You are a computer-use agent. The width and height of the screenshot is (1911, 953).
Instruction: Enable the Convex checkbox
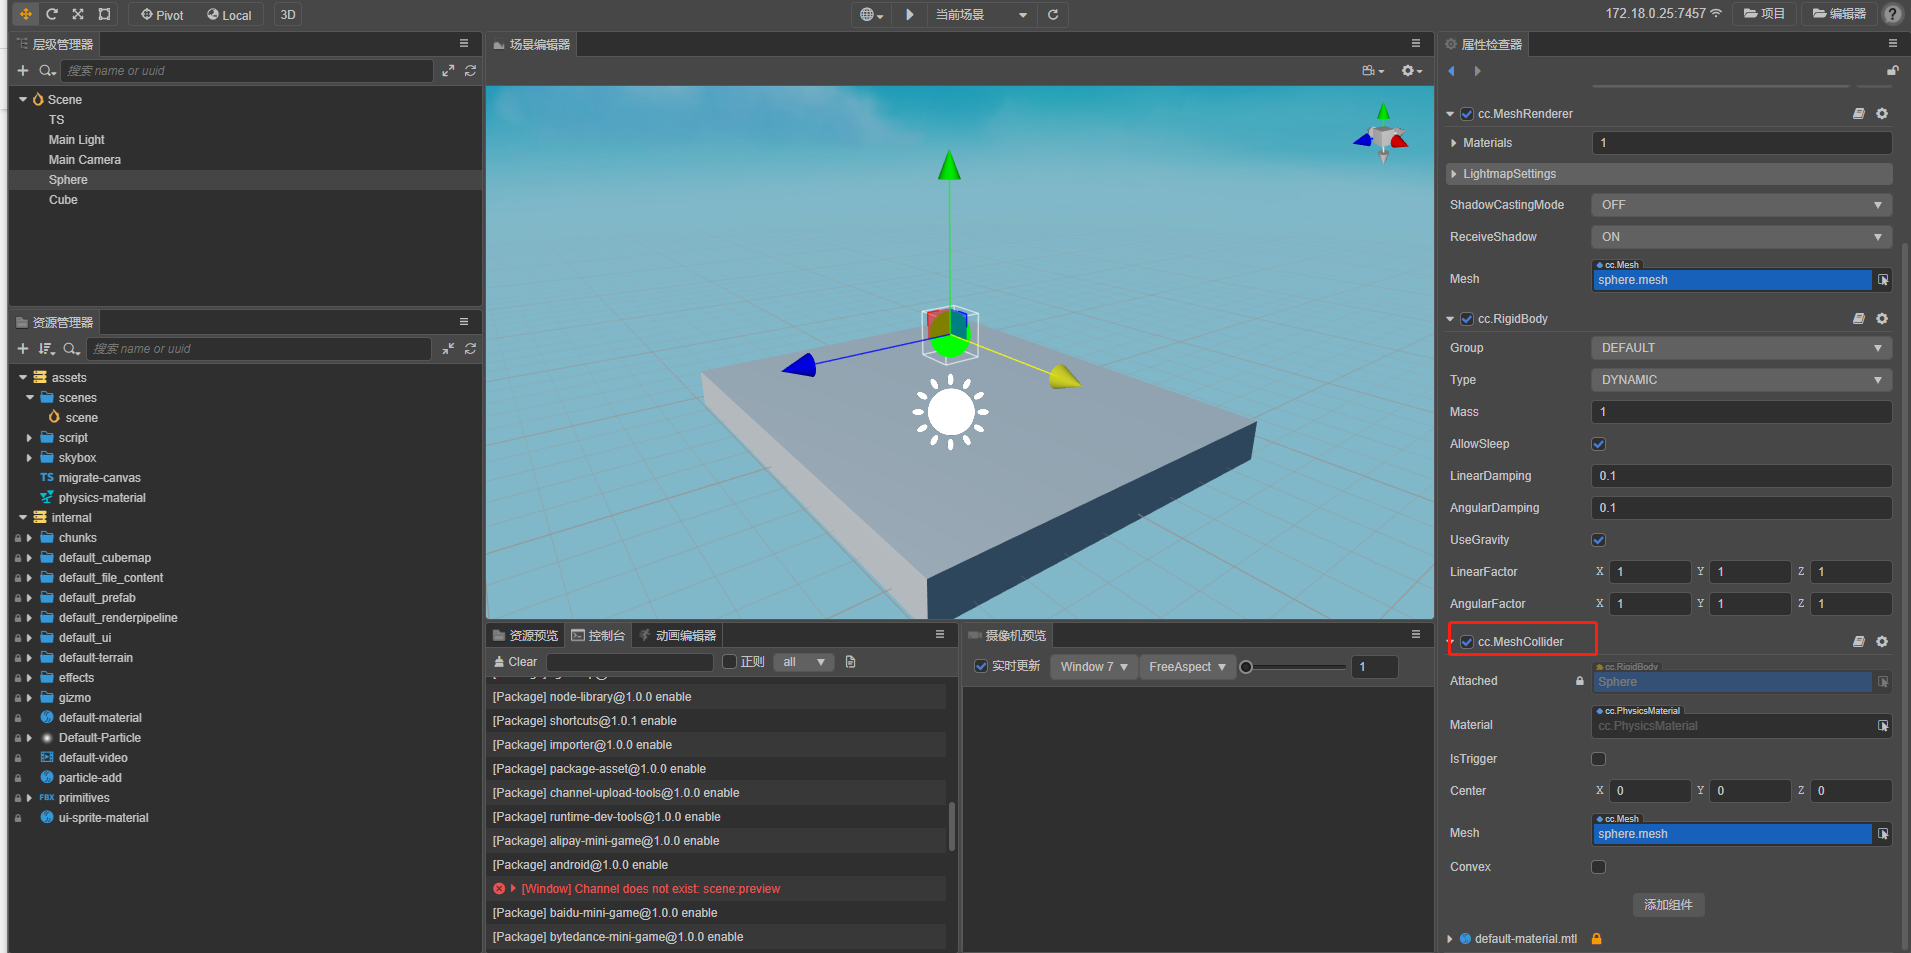coord(1599,867)
